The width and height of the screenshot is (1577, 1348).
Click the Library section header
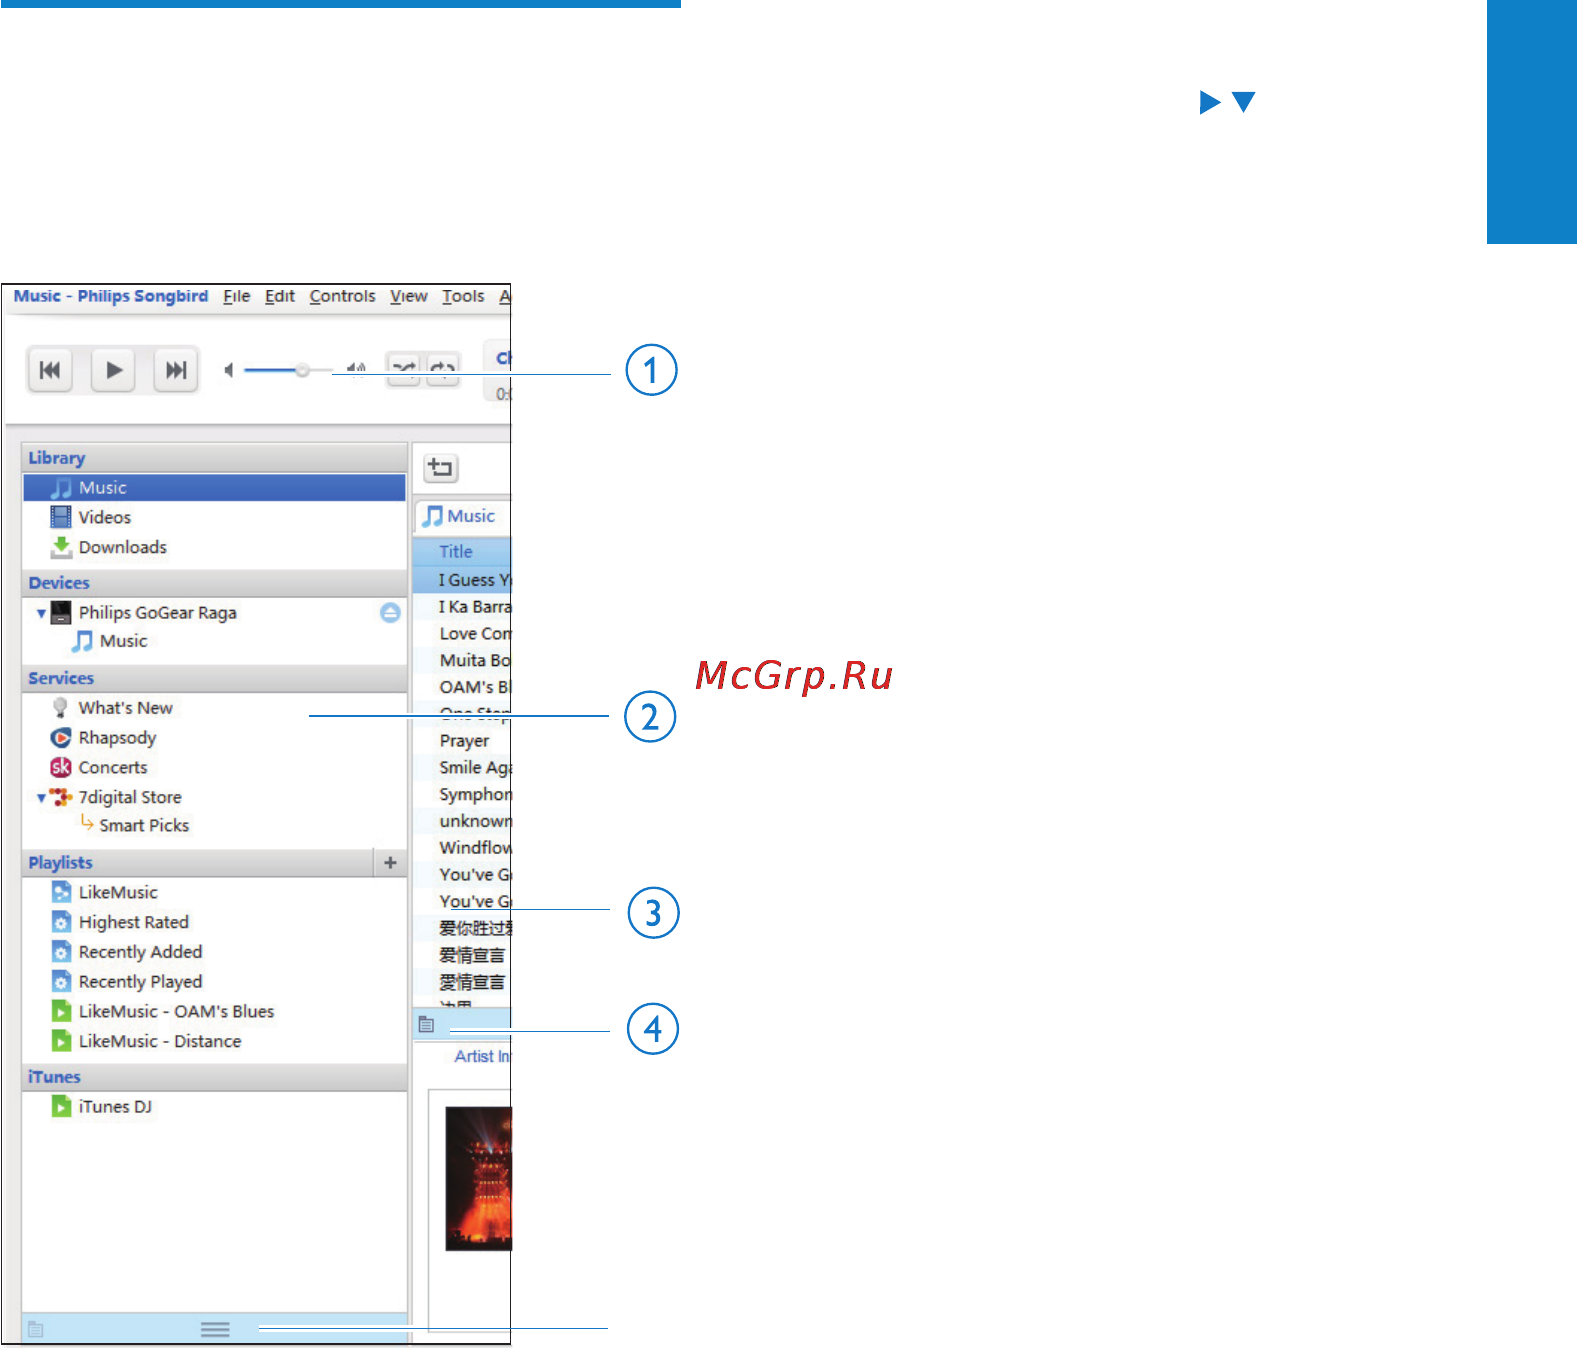(214, 458)
